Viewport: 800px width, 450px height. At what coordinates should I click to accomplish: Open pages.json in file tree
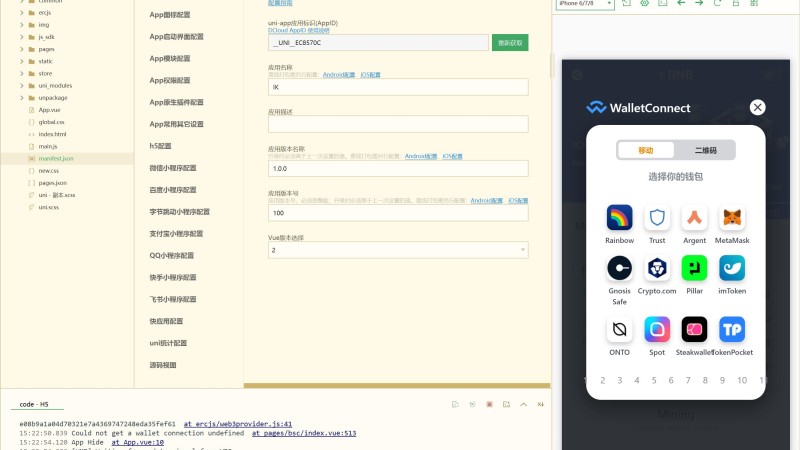[53, 183]
